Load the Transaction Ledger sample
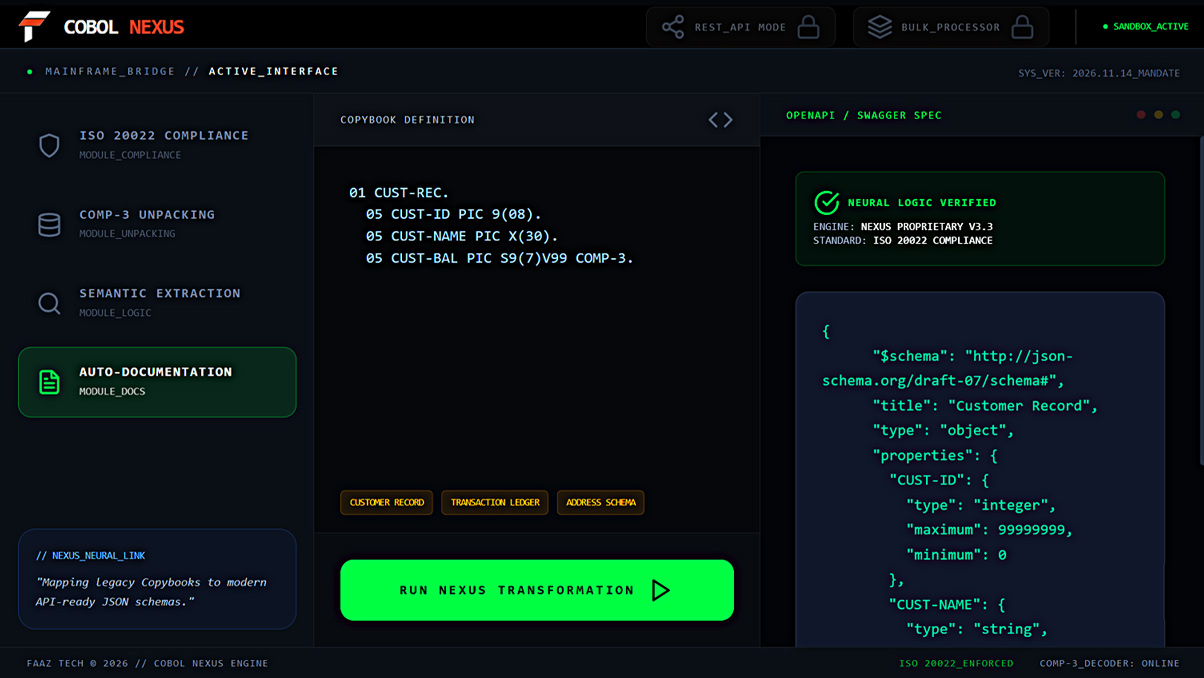1204x678 pixels. [x=495, y=502]
